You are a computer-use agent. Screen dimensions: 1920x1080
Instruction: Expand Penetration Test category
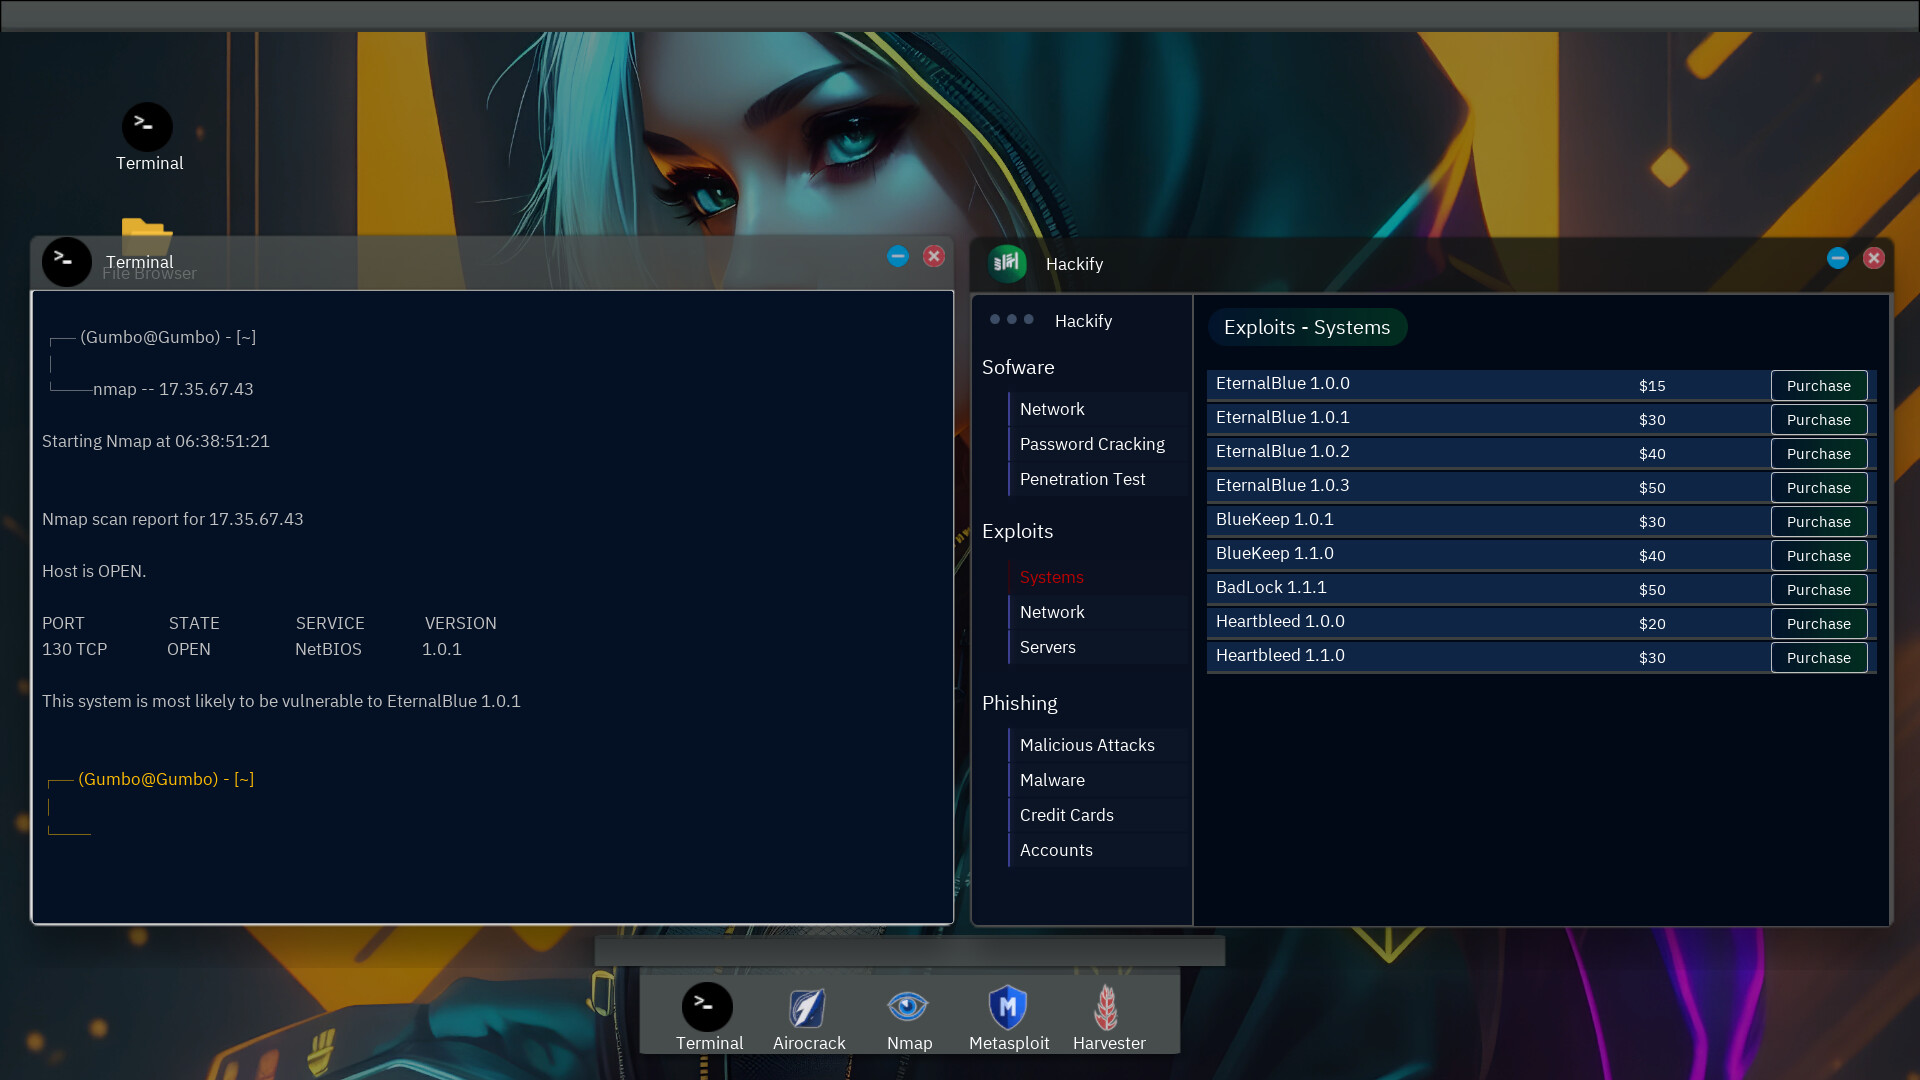coord(1083,477)
